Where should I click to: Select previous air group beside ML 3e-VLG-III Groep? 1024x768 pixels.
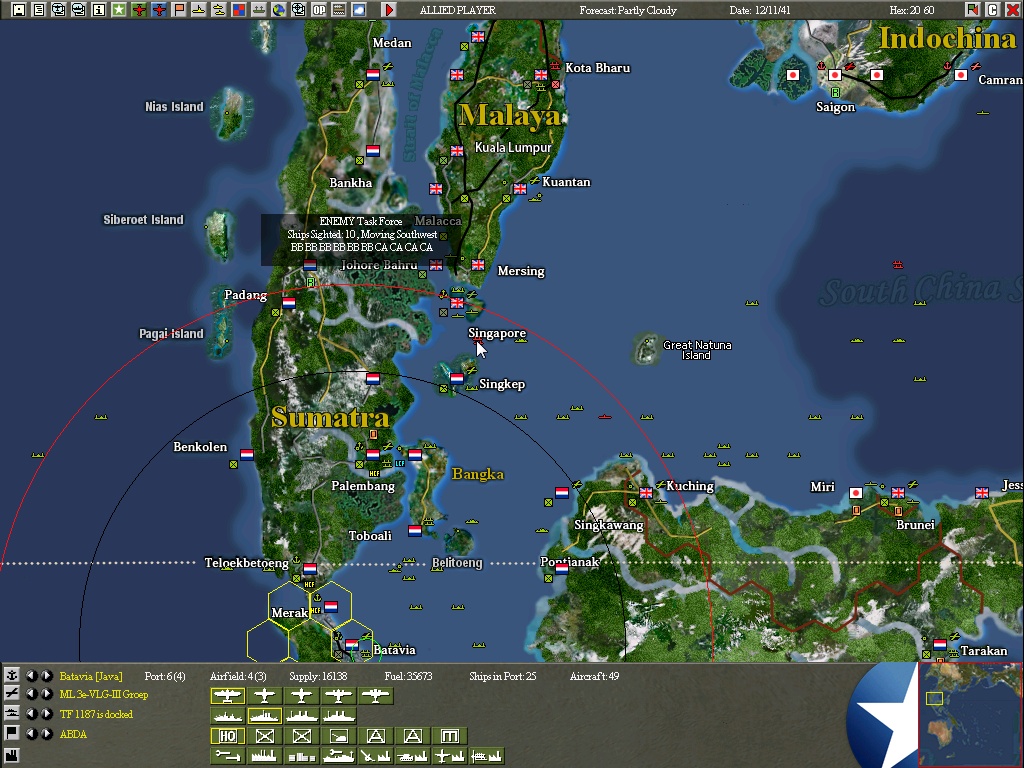(x=31, y=694)
